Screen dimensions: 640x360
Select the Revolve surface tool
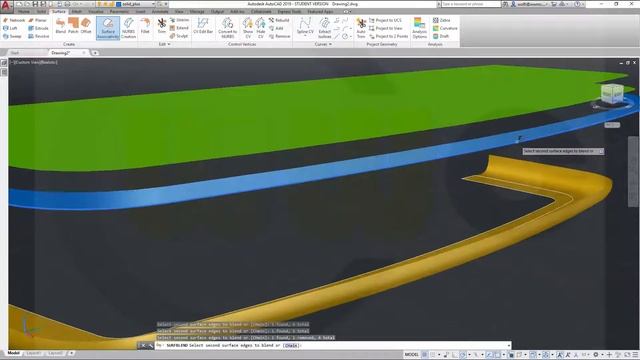click(39, 36)
